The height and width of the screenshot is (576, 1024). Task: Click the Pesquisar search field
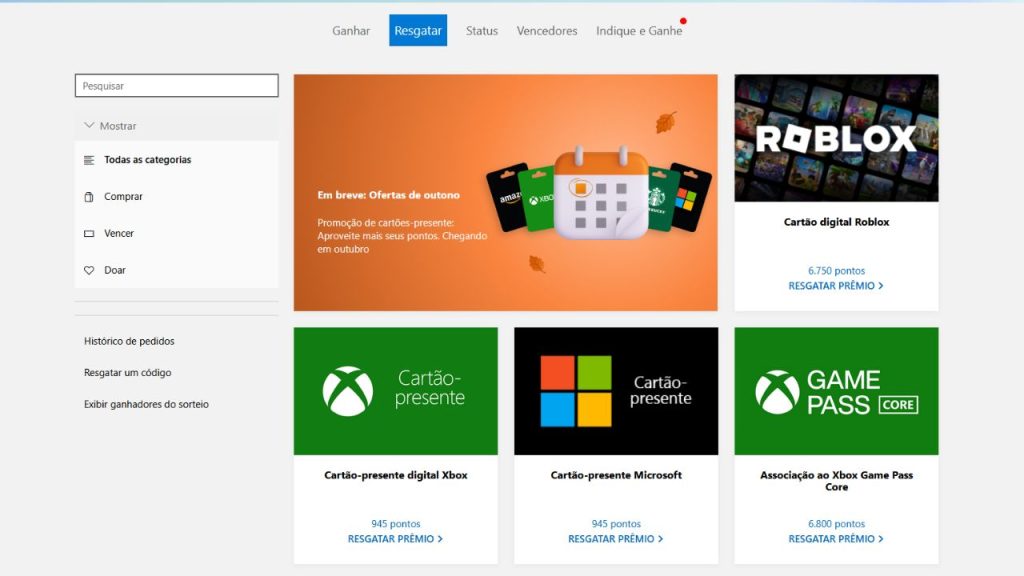(176, 86)
